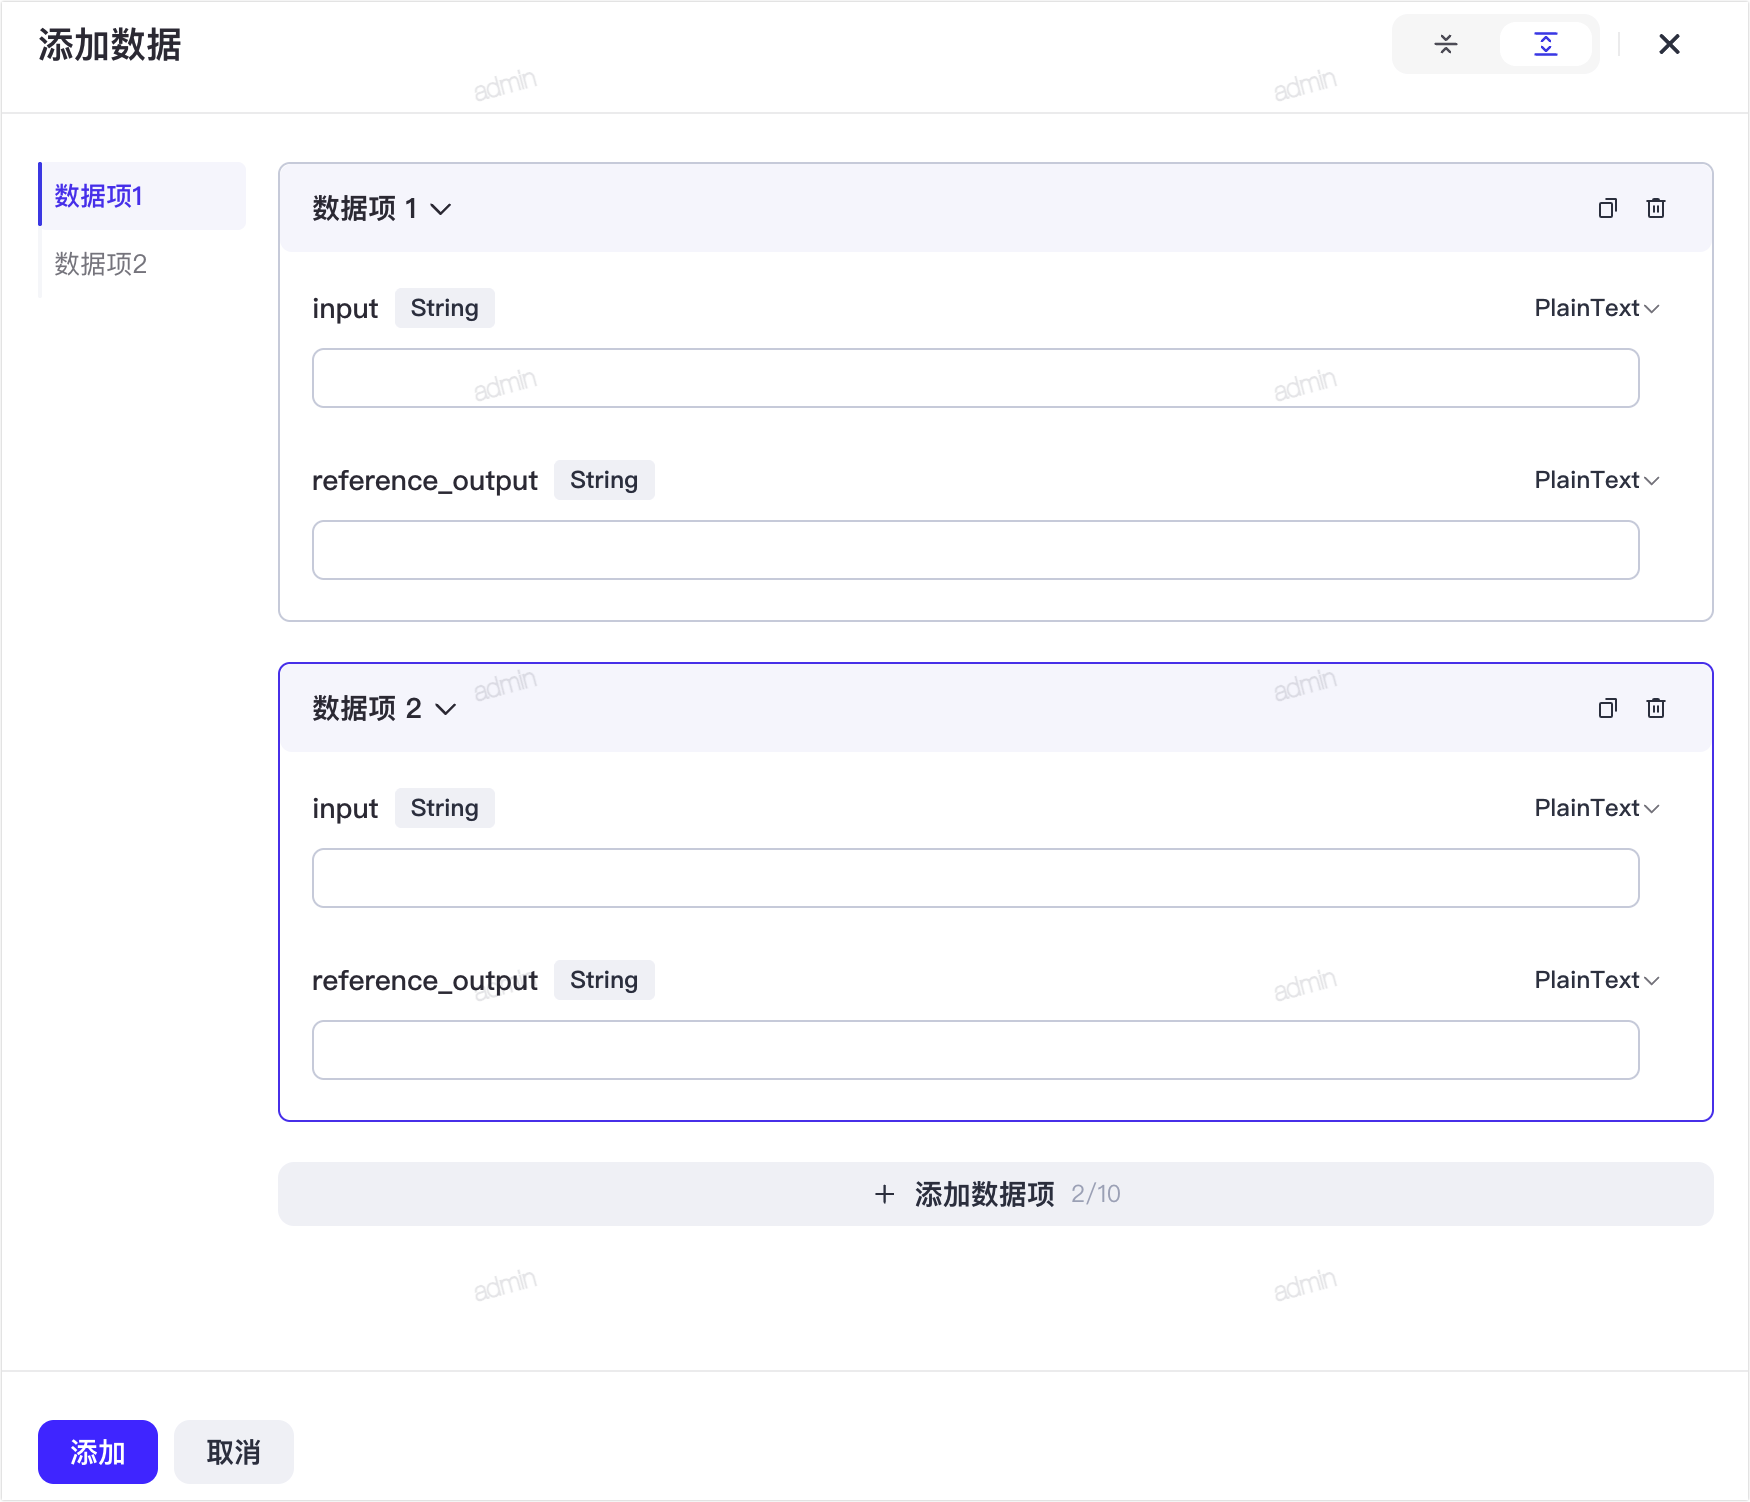Click the 添加数据 dialog title
1750x1502 pixels.
(x=110, y=45)
